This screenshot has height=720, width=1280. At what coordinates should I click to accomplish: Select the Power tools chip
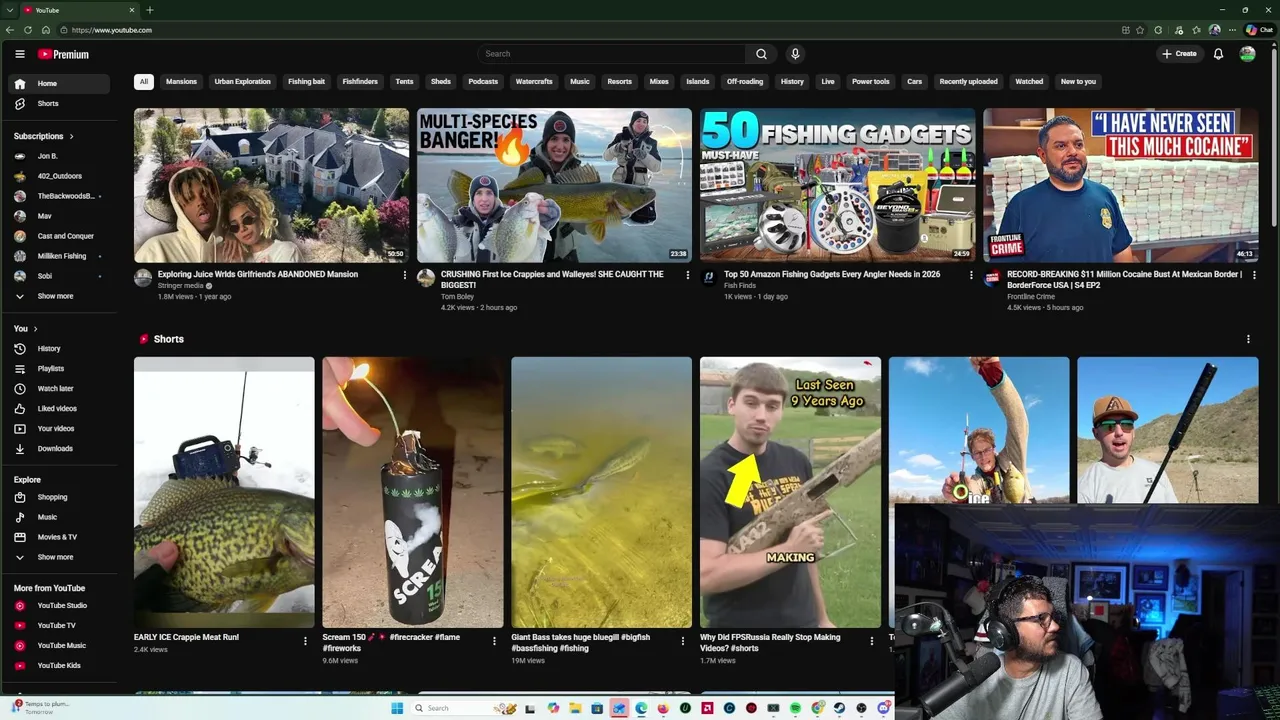click(870, 82)
